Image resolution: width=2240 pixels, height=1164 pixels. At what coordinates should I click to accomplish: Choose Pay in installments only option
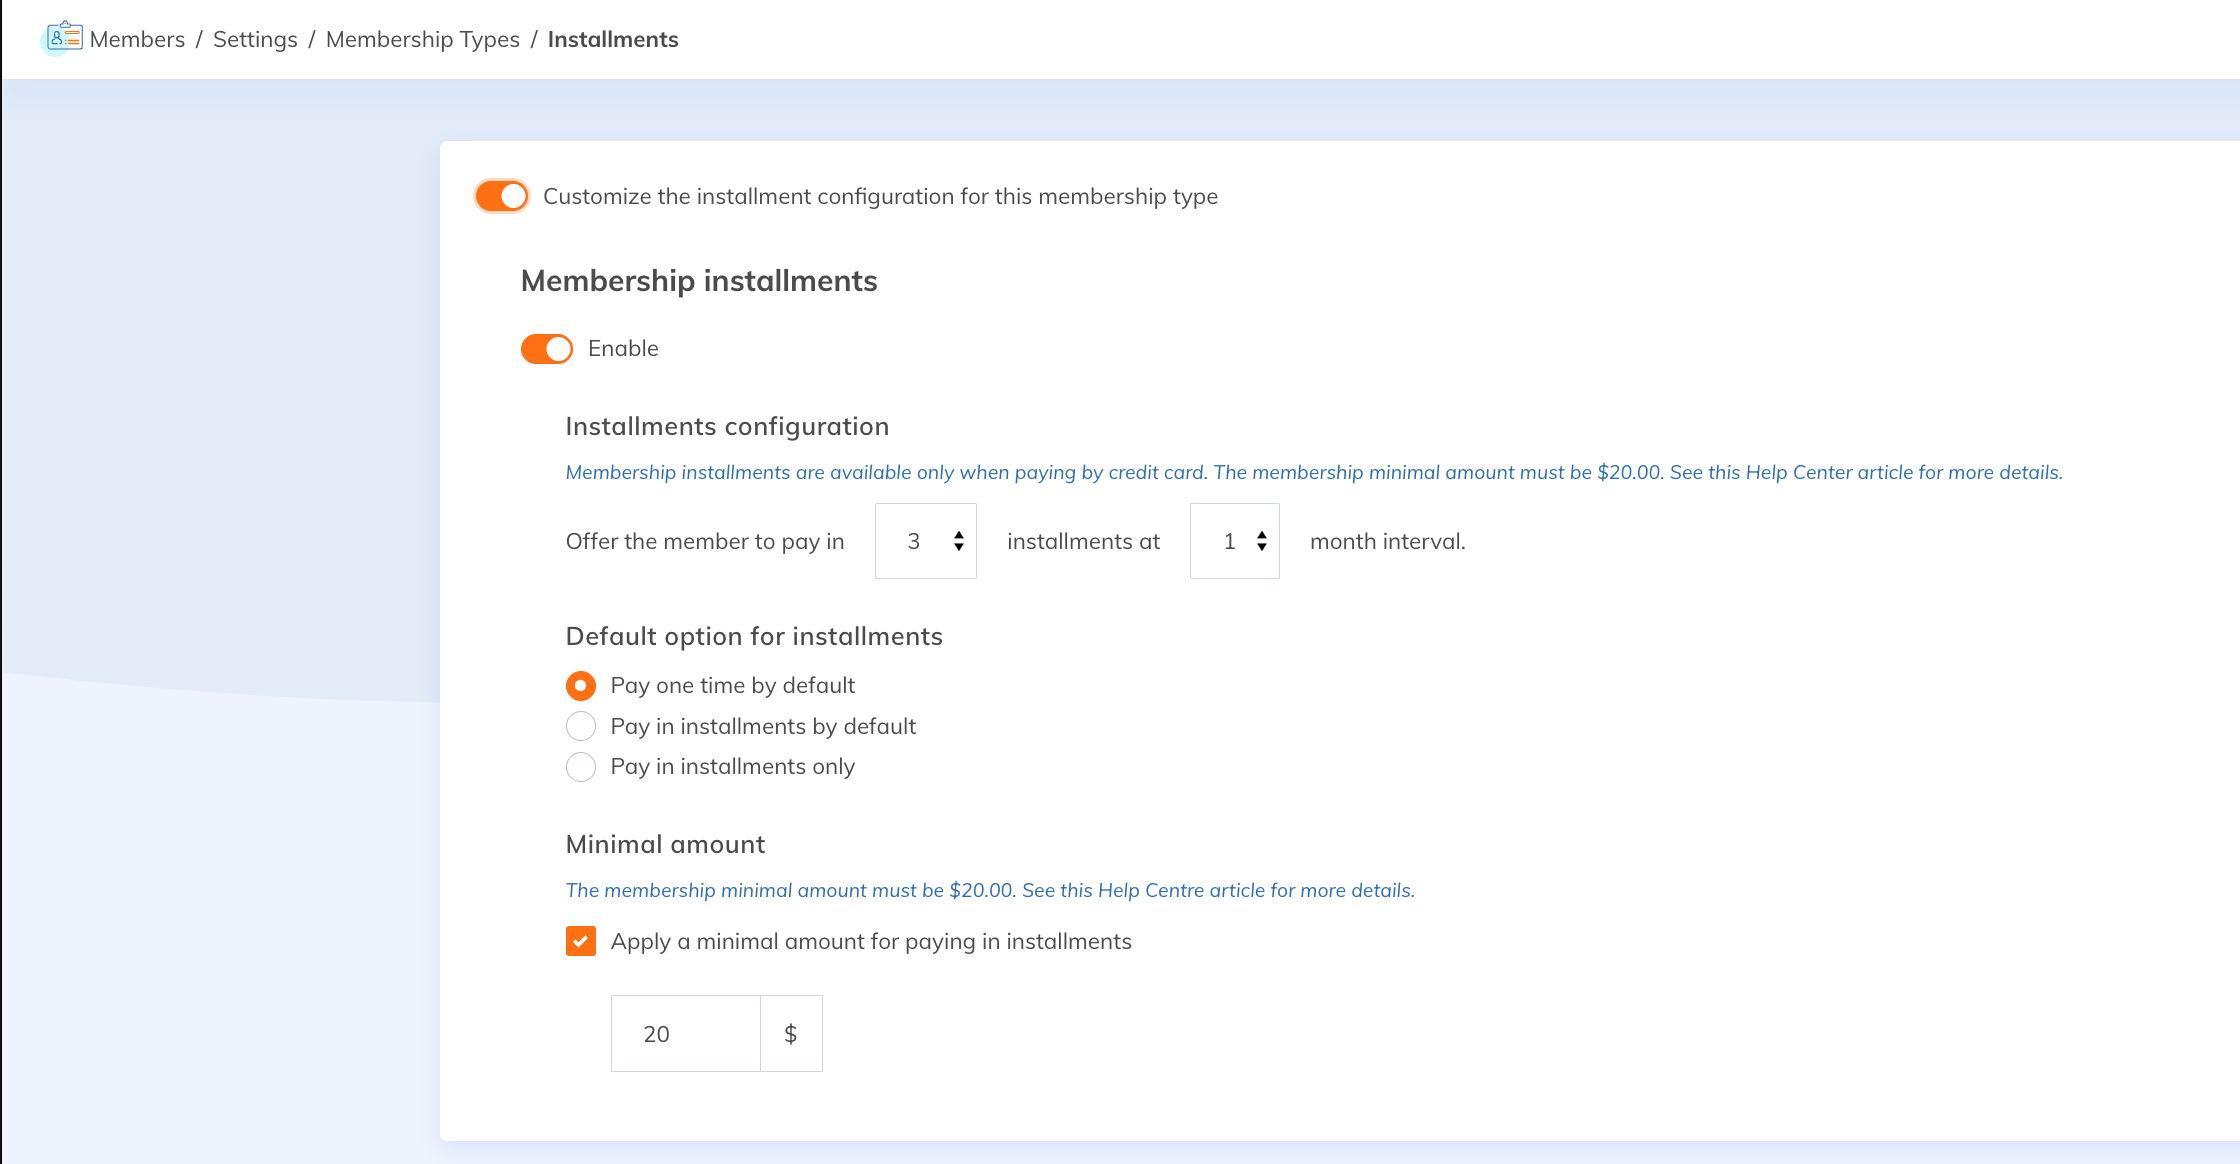point(581,767)
